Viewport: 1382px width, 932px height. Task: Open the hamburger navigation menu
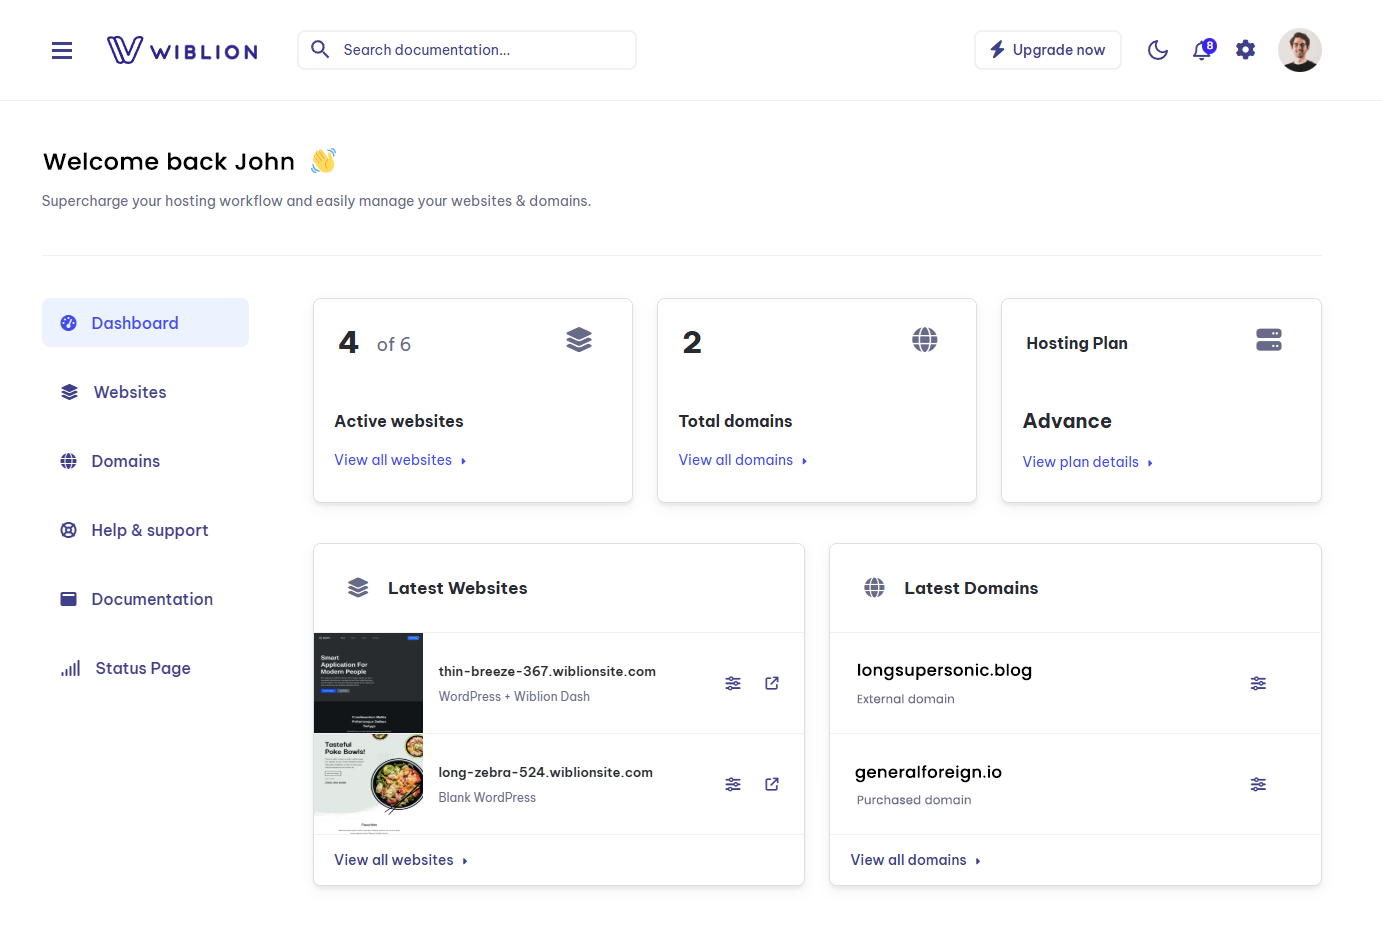point(61,50)
